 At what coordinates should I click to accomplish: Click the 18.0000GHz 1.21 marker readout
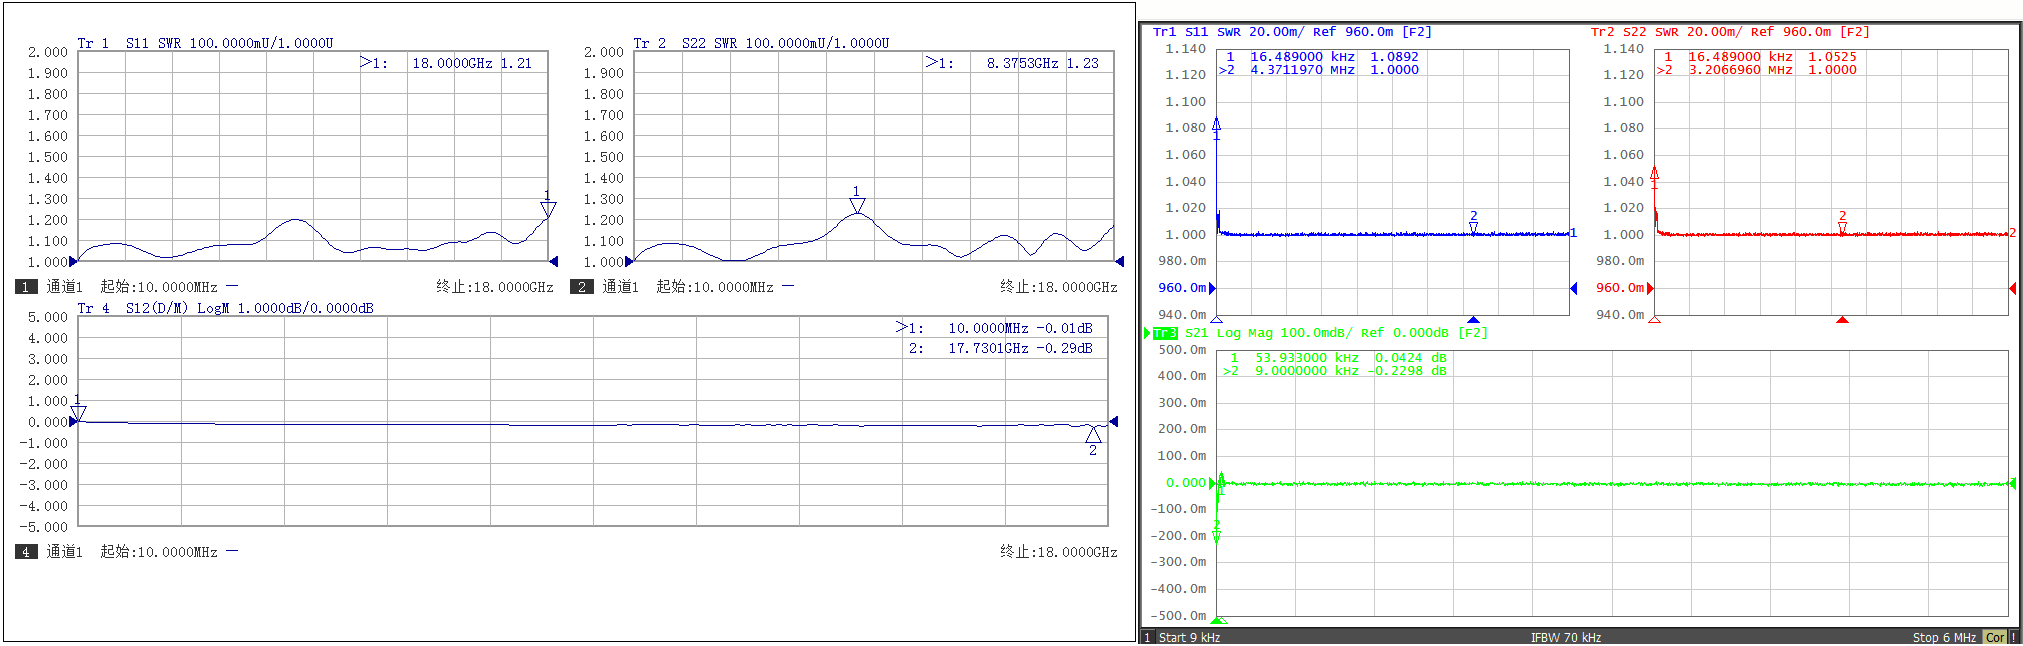471,63
